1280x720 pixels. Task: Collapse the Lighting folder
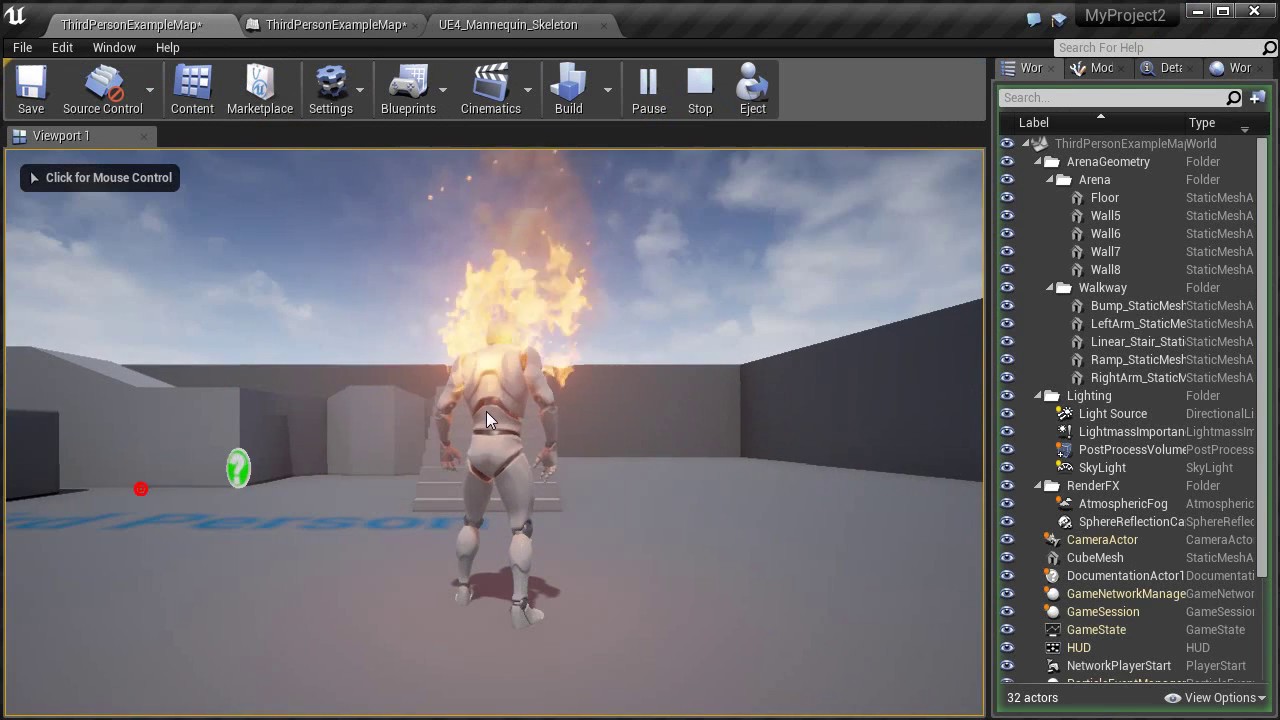1038,396
